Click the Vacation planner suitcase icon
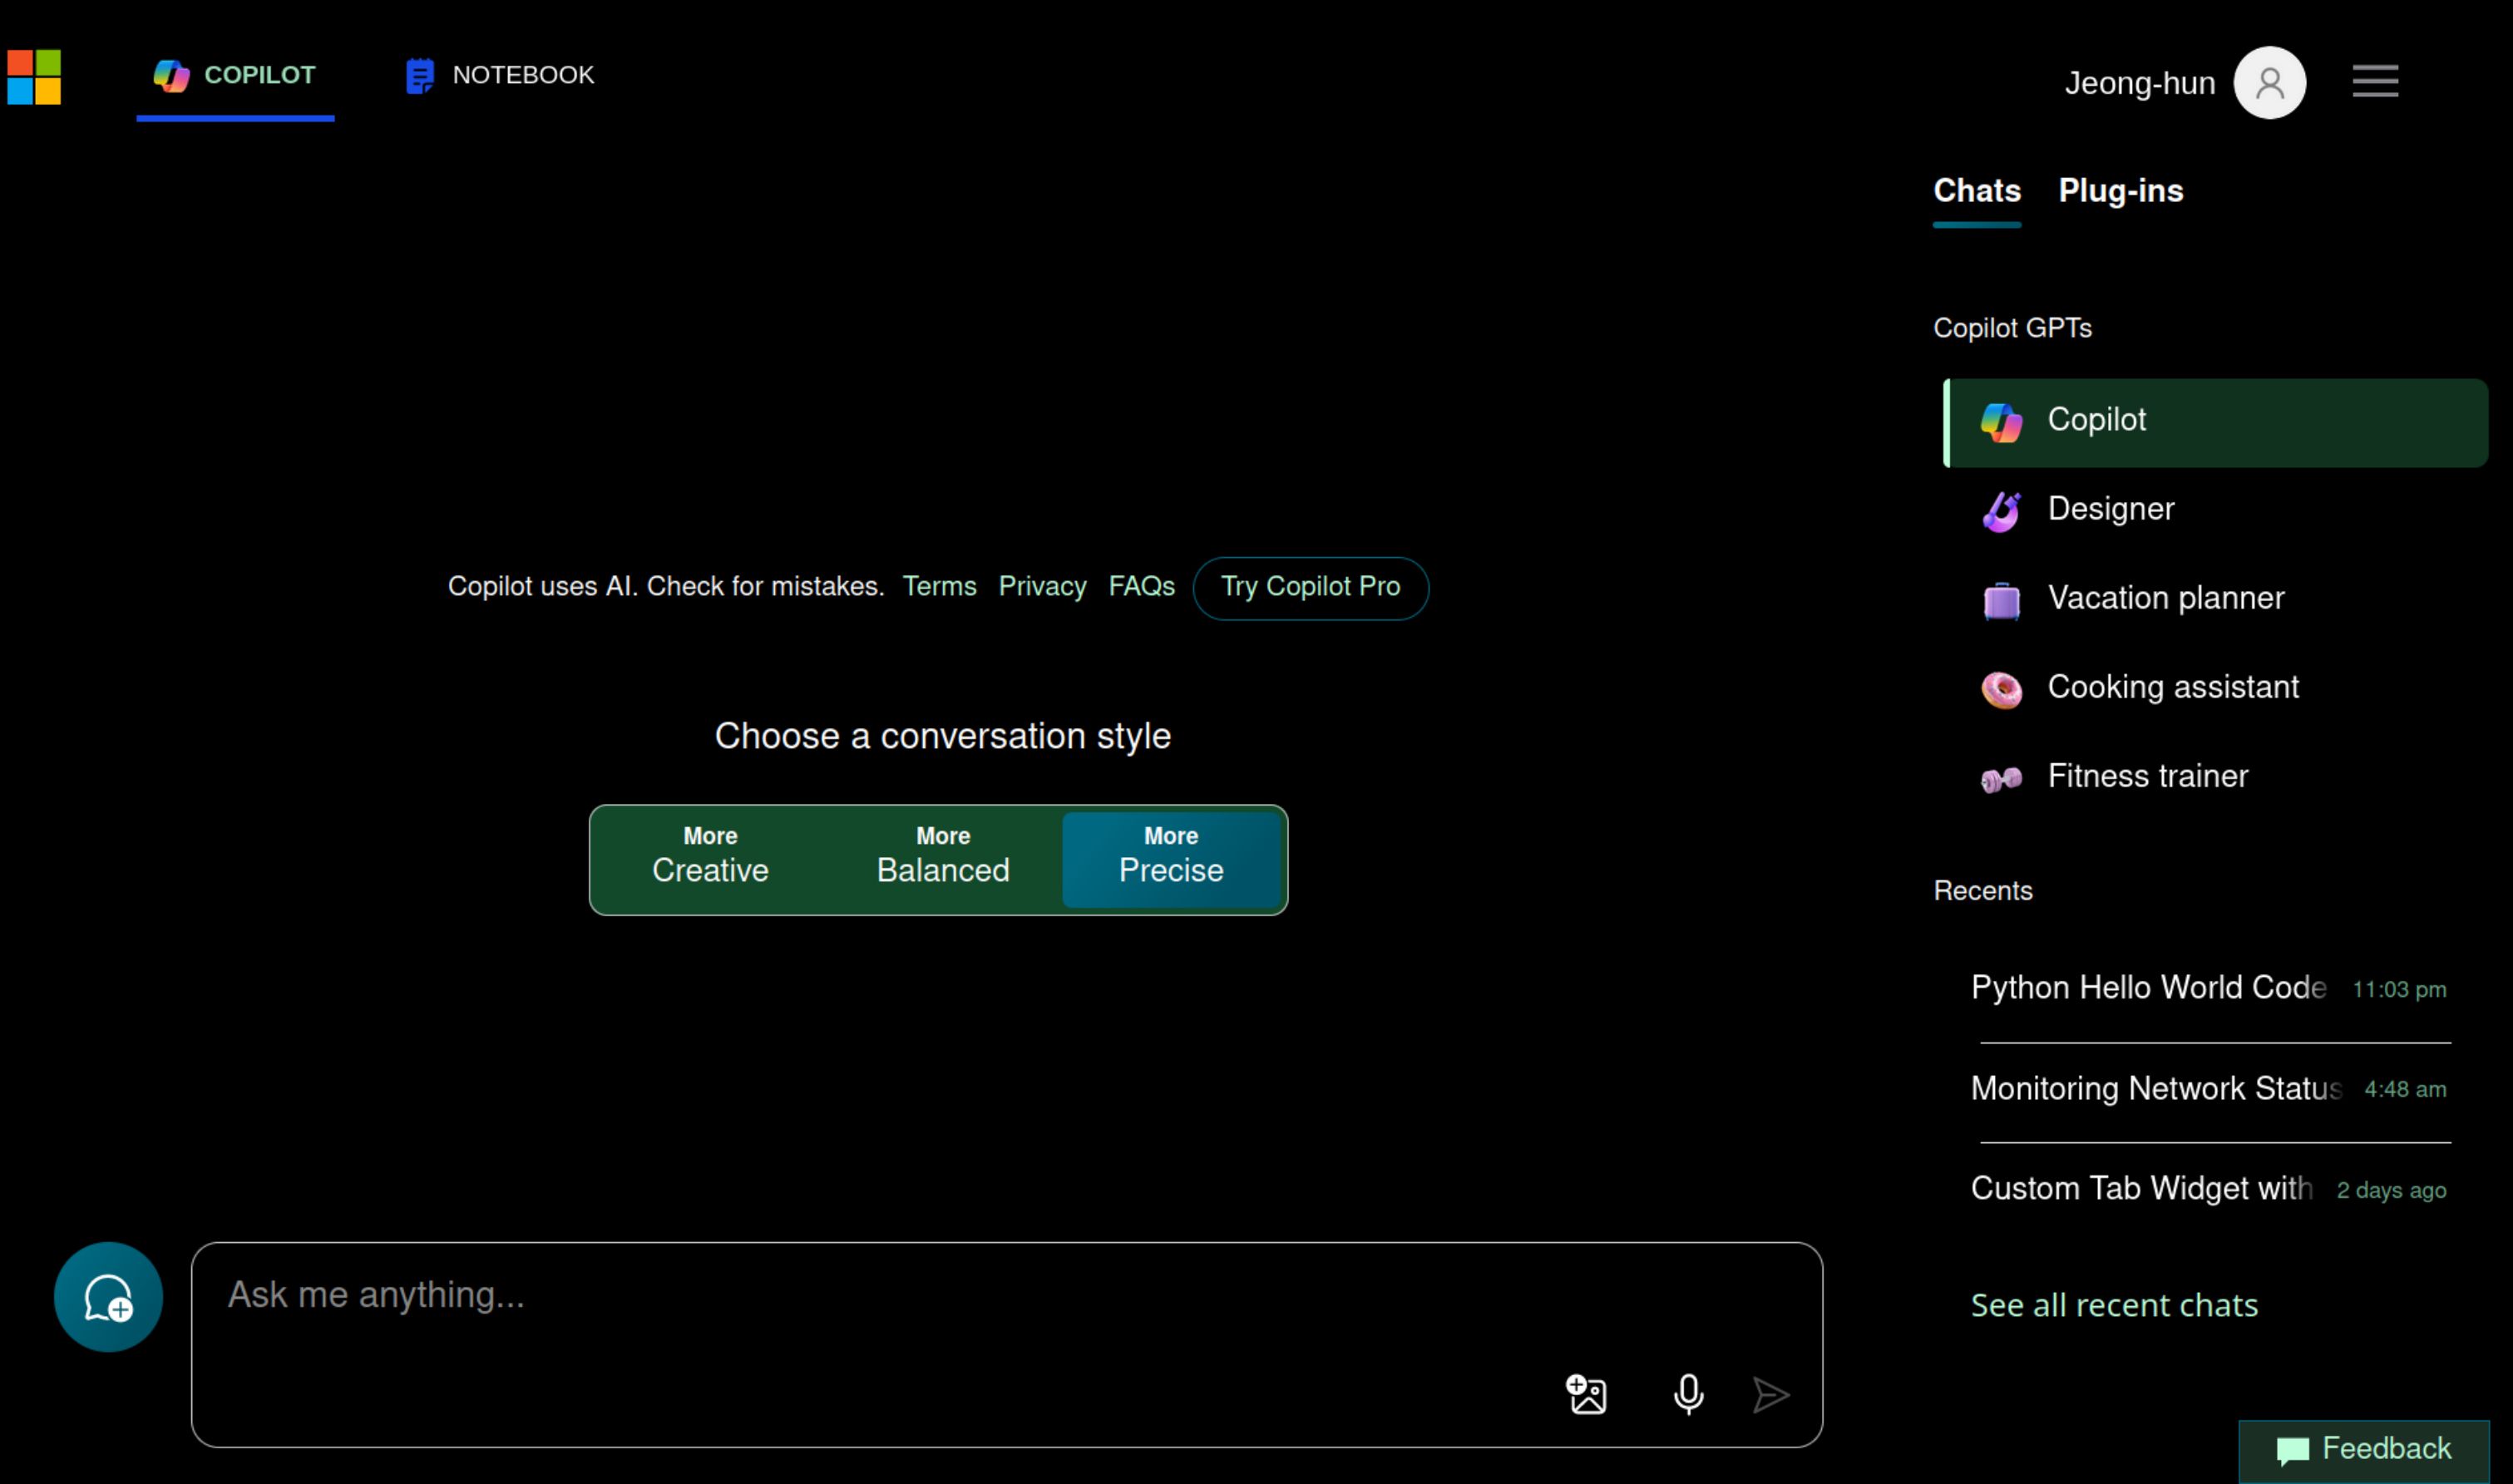The image size is (2513, 1484). coord(2001,601)
